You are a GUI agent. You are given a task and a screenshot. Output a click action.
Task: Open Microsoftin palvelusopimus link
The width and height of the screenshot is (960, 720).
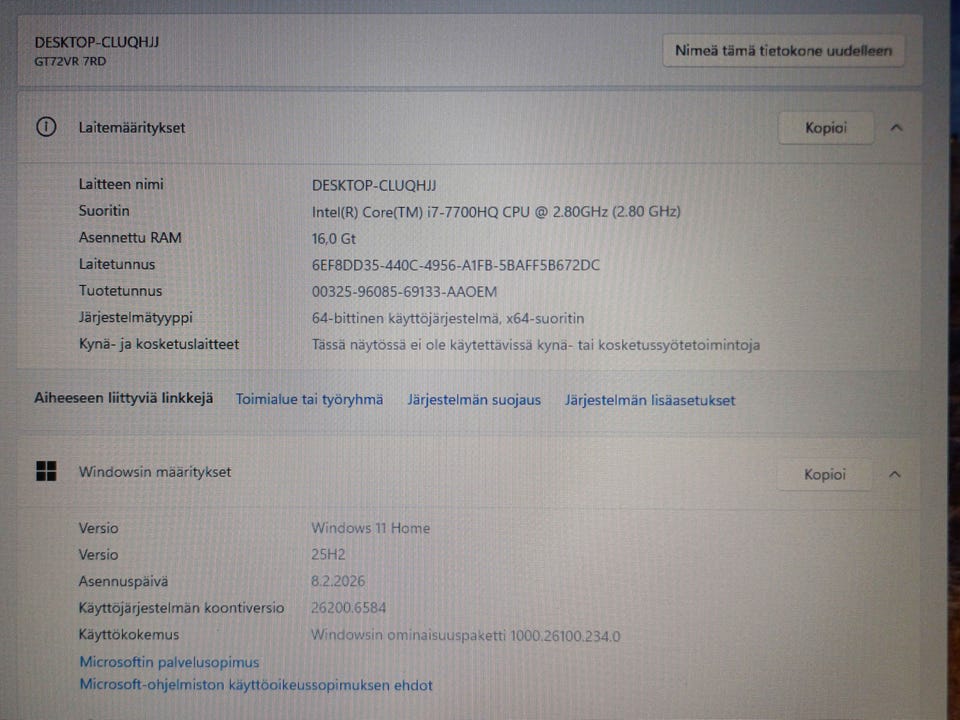[x=170, y=662]
